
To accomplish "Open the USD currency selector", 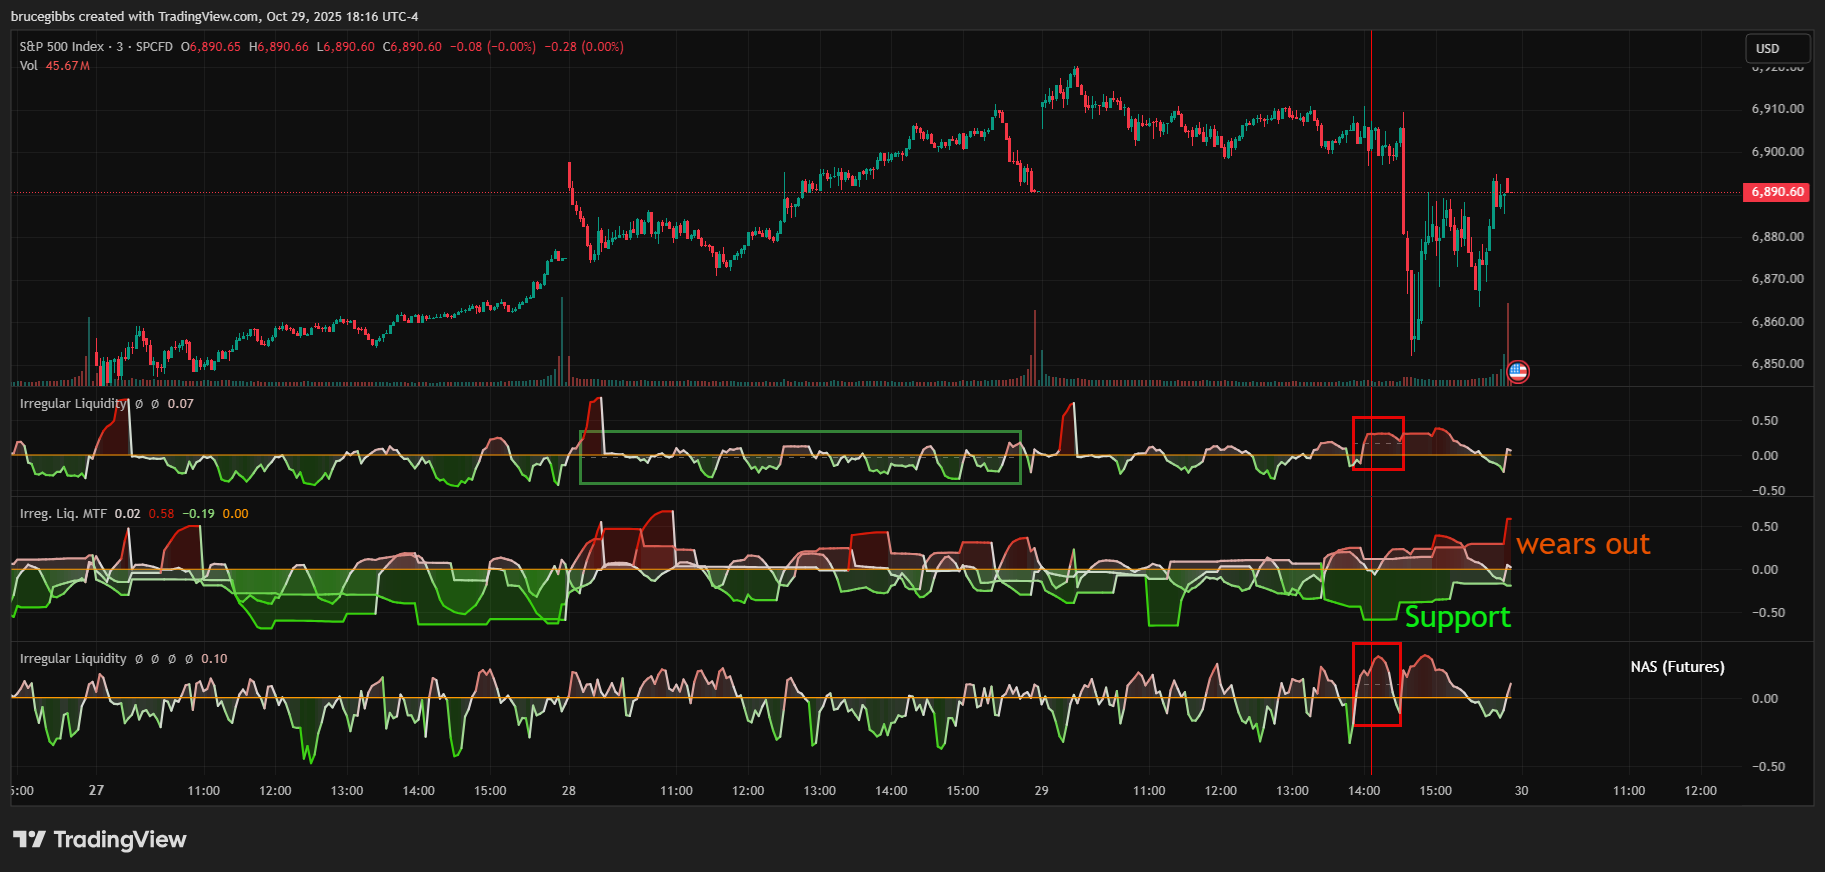I will point(1777,48).
